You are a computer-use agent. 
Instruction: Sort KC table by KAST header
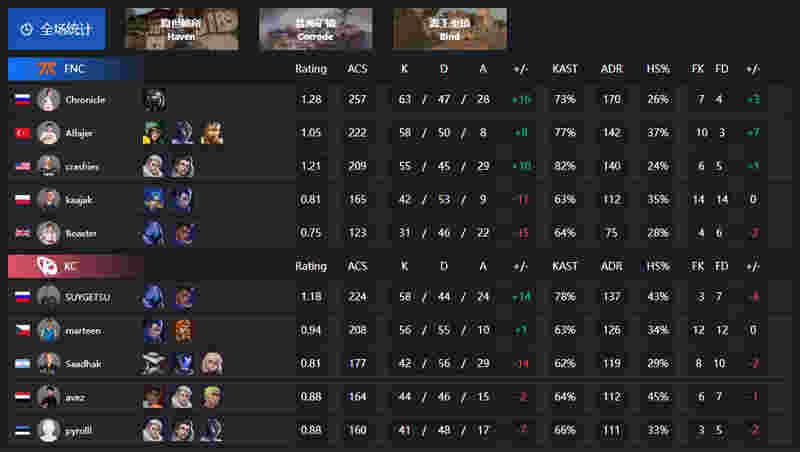coord(565,266)
